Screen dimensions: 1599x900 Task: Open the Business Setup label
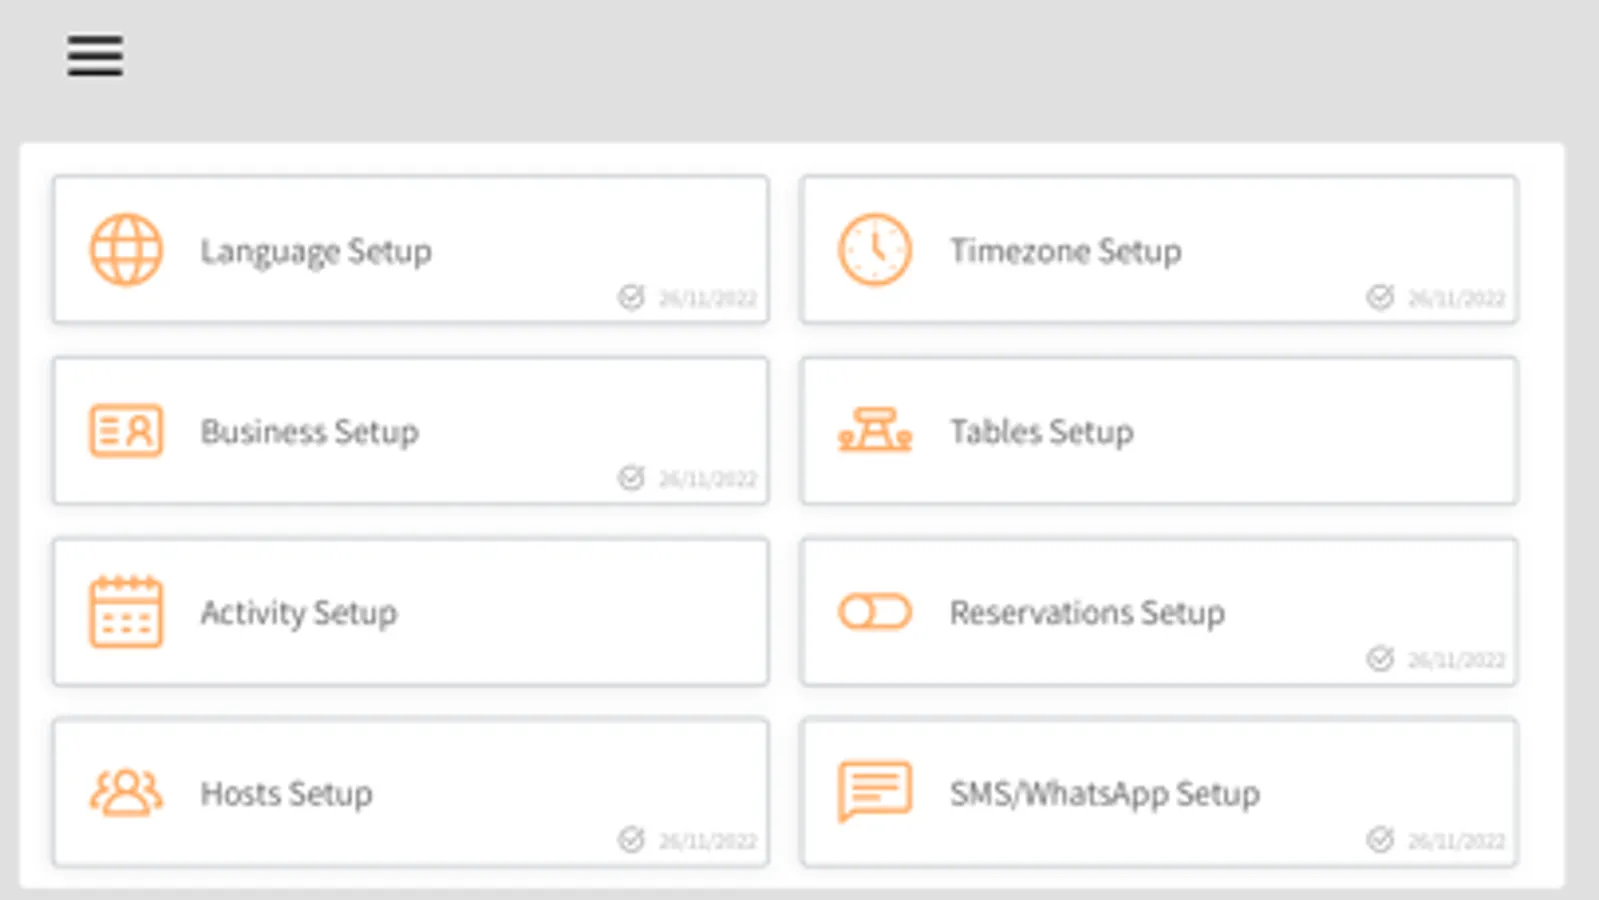[x=309, y=432]
